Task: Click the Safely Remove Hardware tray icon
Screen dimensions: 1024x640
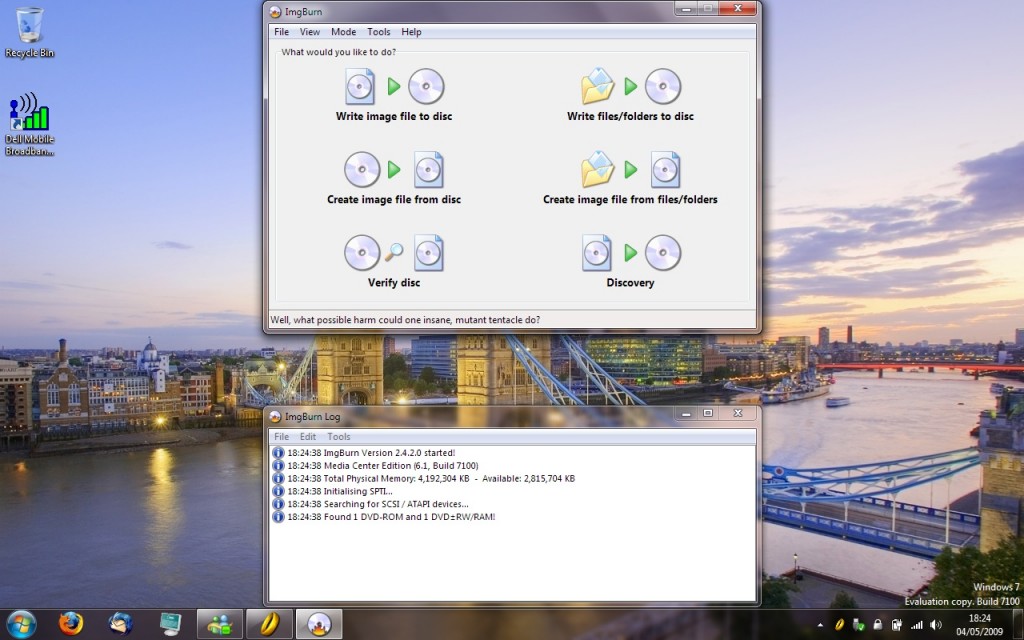Action: (x=858, y=625)
